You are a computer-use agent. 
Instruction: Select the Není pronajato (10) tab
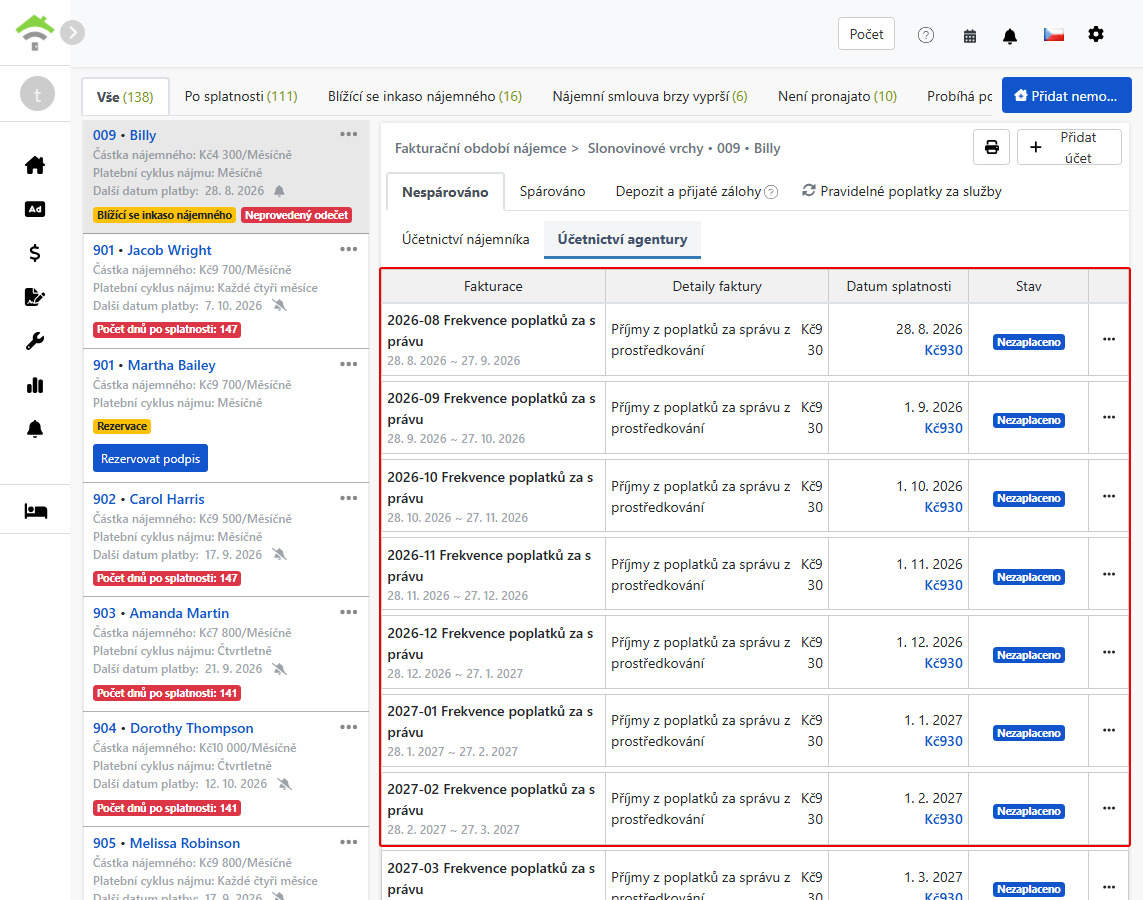pyautogui.click(x=838, y=96)
